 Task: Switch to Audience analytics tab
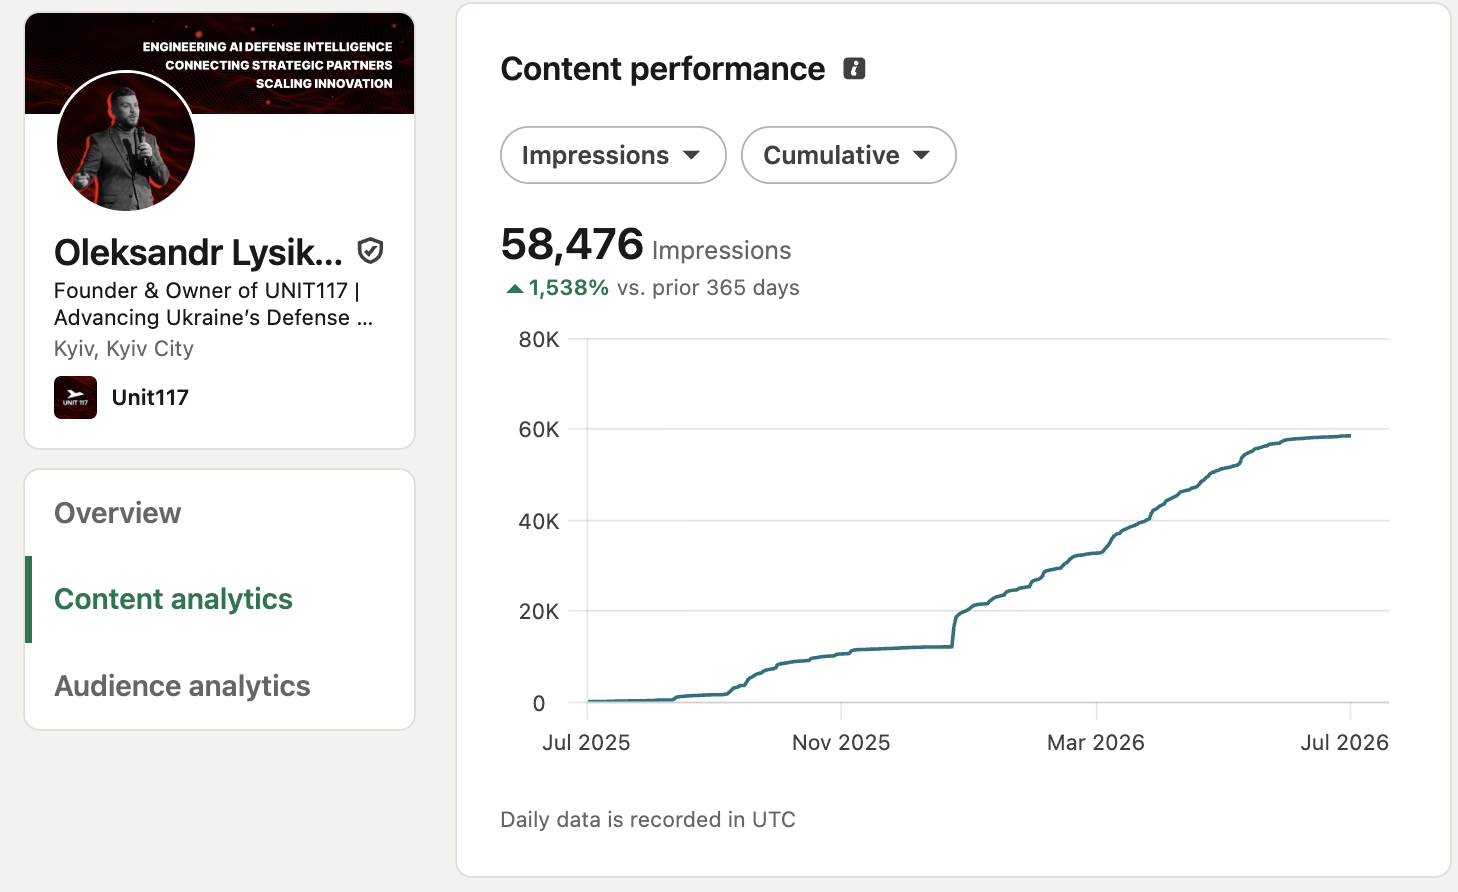[182, 686]
